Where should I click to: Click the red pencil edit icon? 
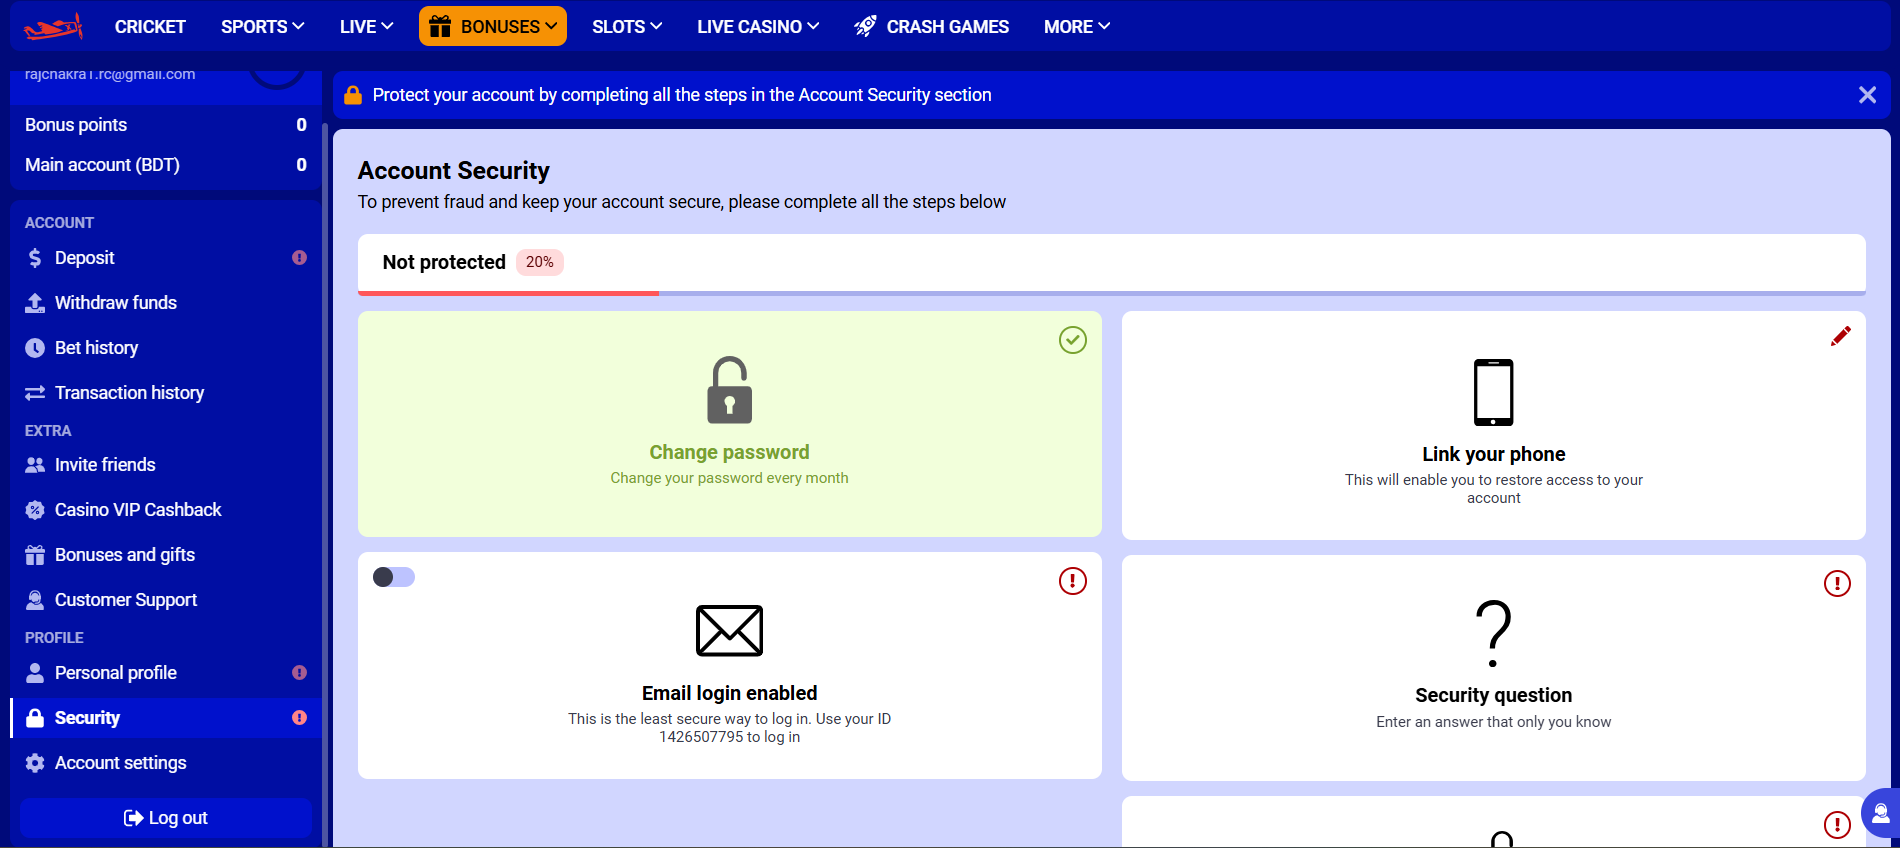(1840, 336)
